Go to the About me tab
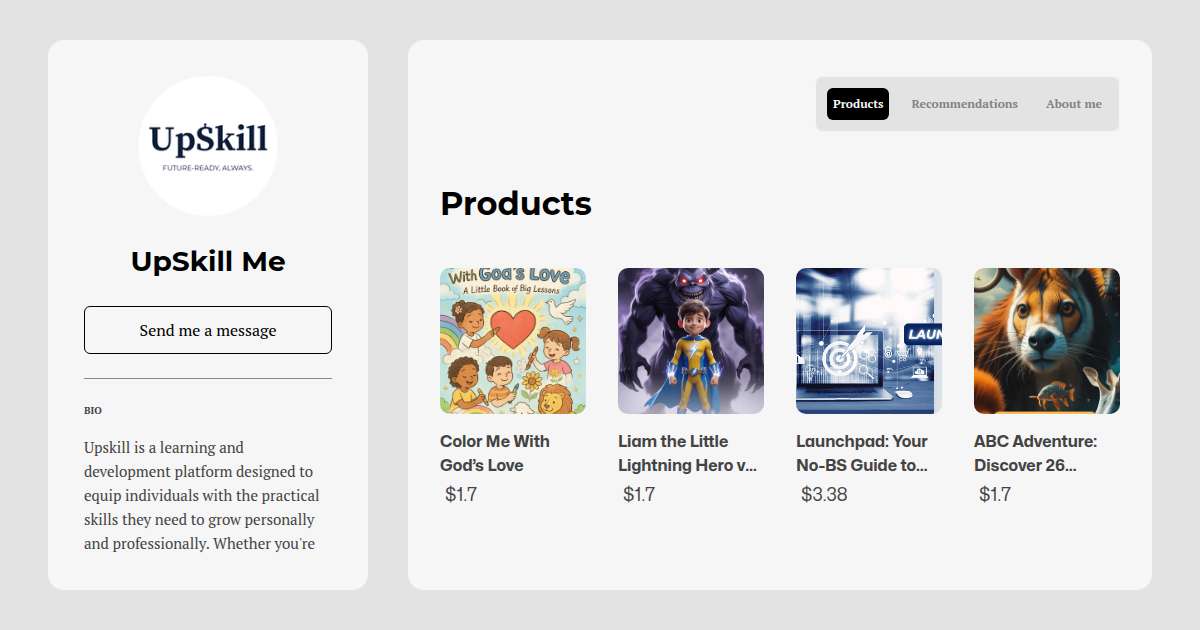The height and width of the screenshot is (630, 1200). click(1074, 104)
